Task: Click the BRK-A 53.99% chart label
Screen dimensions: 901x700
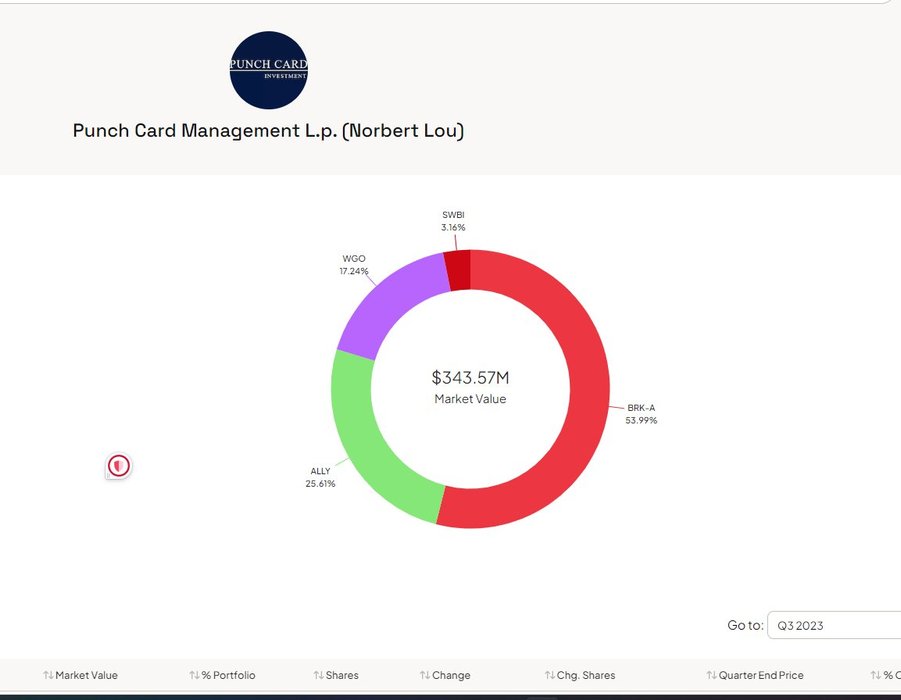Action: point(641,414)
